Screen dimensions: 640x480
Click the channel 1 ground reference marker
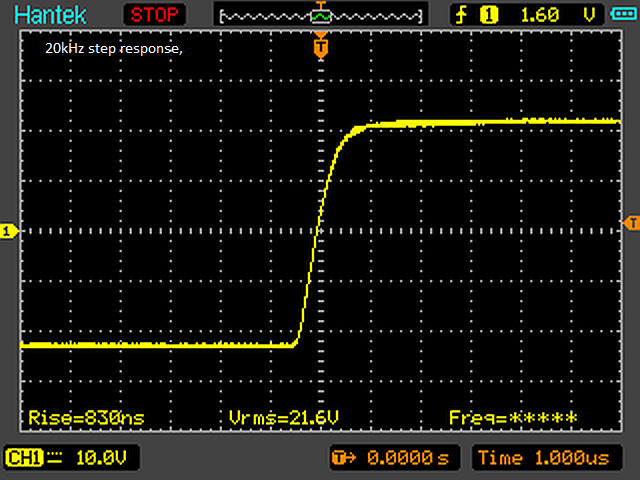click(9, 231)
